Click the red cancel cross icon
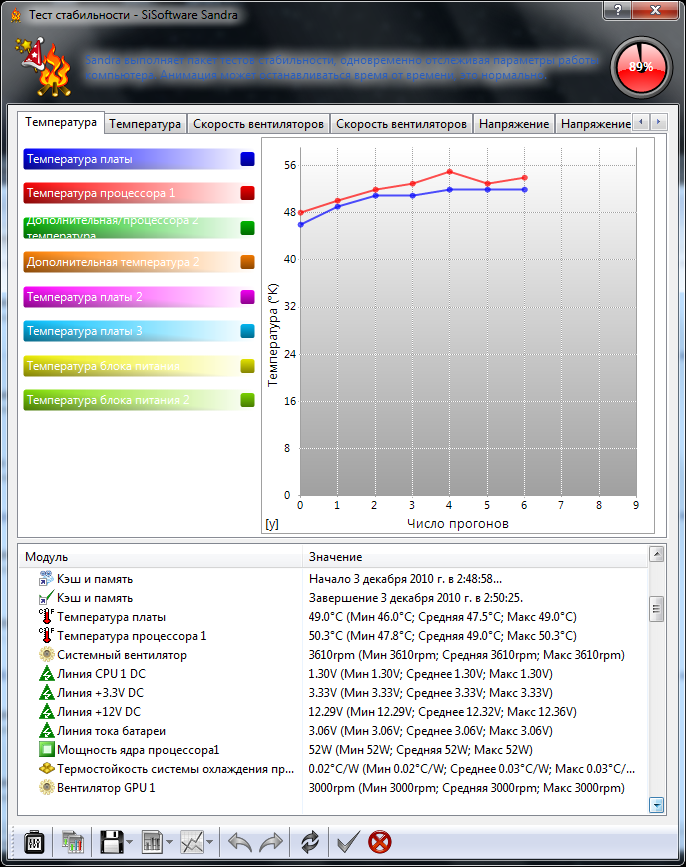The width and height of the screenshot is (686, 867). click(x=380, y=842)
